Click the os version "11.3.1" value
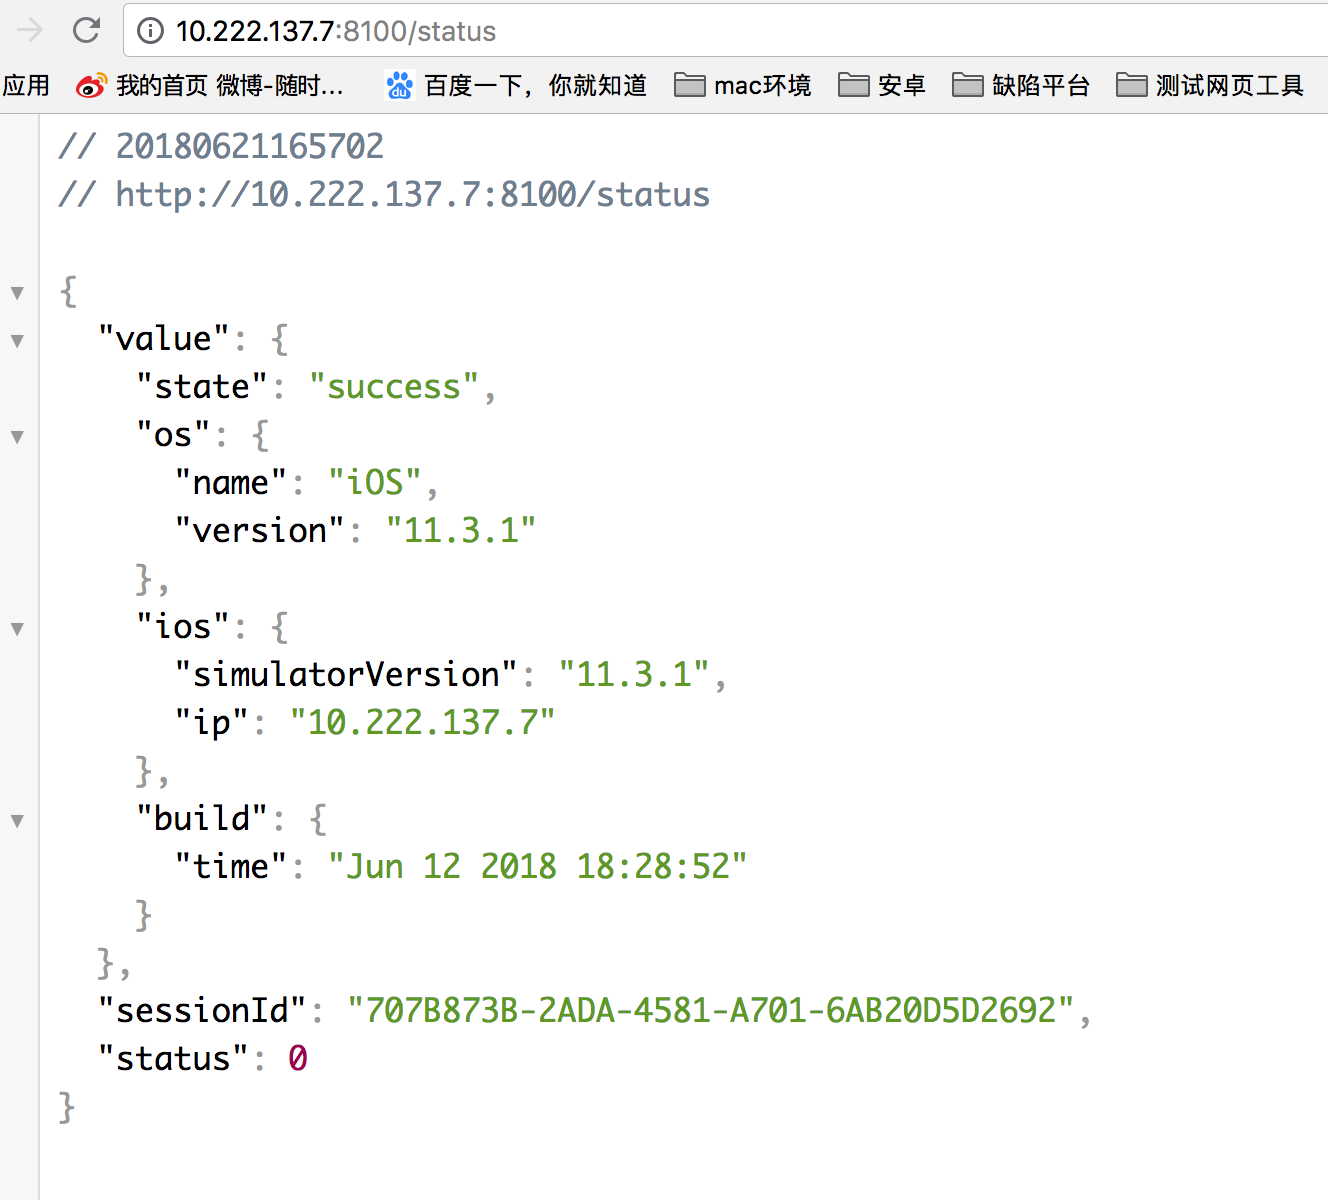The height and width of the screenshot is (1200, 1328). tap(461, 531)
